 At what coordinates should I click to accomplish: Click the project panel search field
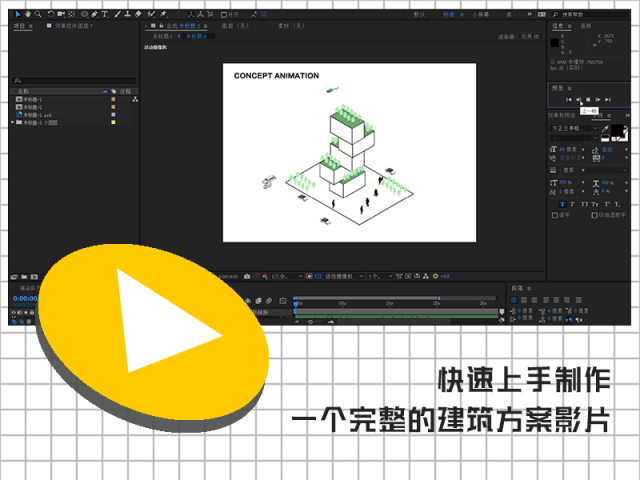pos(74,80)
